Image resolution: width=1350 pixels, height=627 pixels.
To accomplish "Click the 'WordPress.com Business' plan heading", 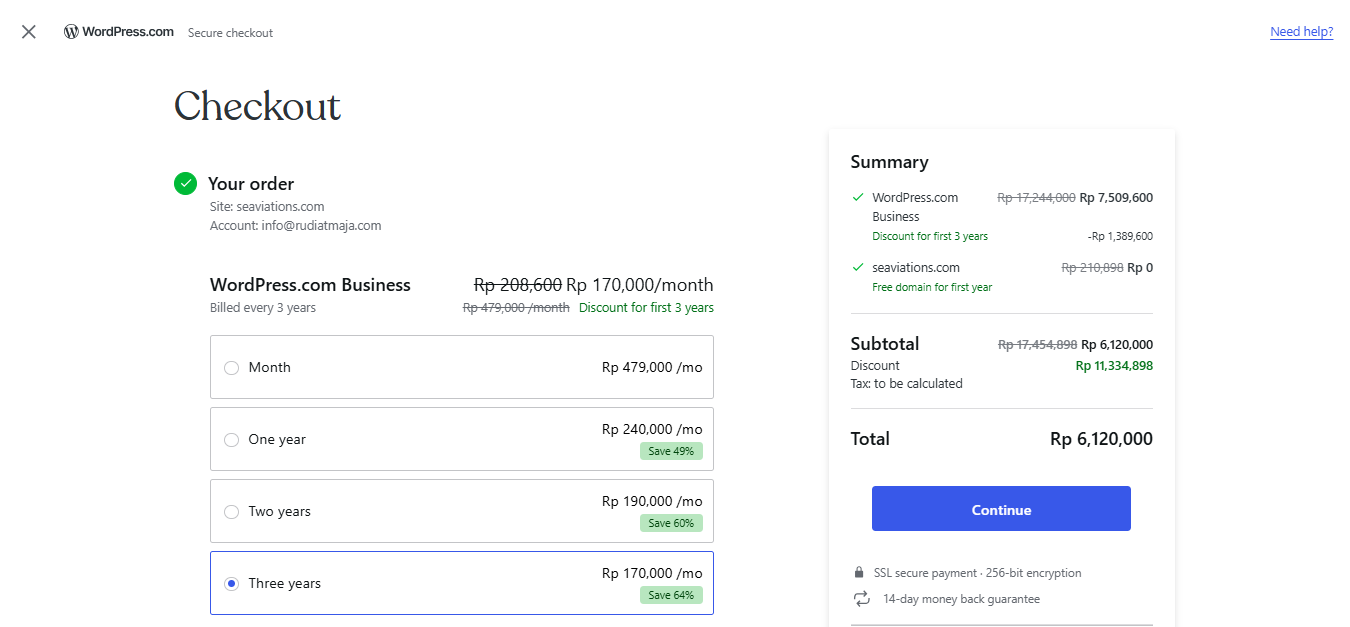I will 310,285.
